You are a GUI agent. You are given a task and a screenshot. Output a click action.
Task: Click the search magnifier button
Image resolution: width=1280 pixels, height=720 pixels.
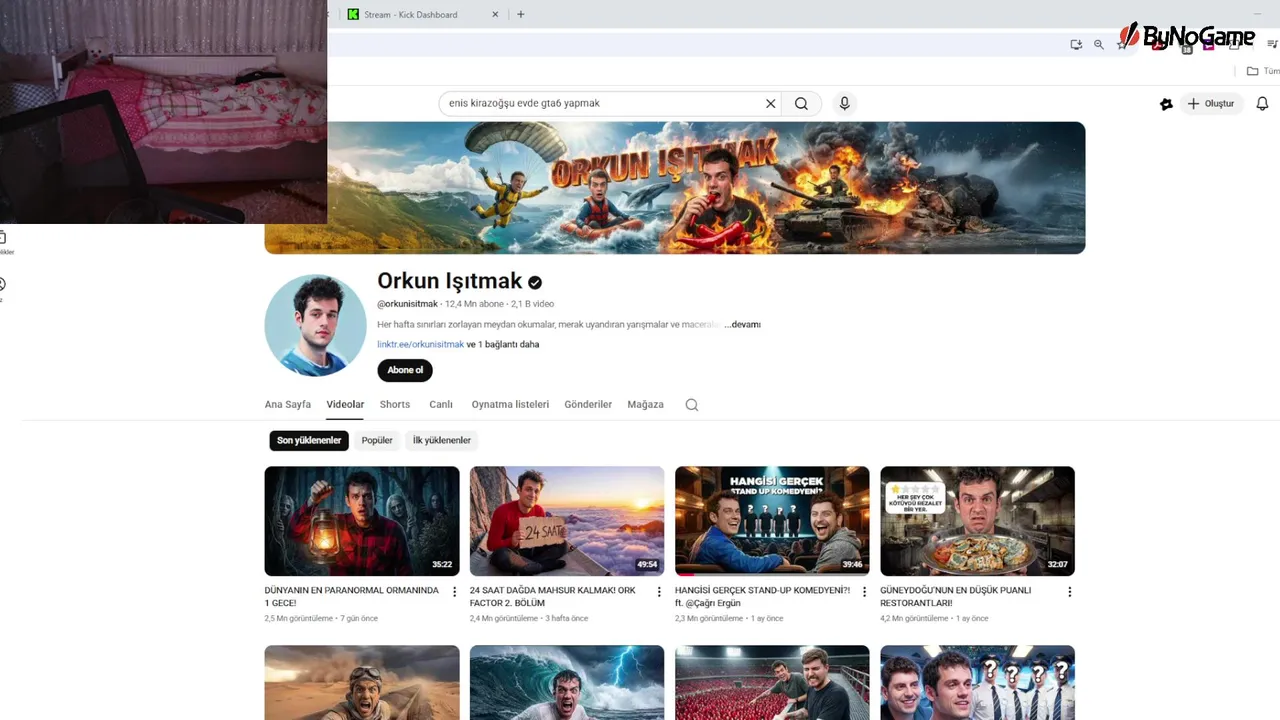pos(801,103)
